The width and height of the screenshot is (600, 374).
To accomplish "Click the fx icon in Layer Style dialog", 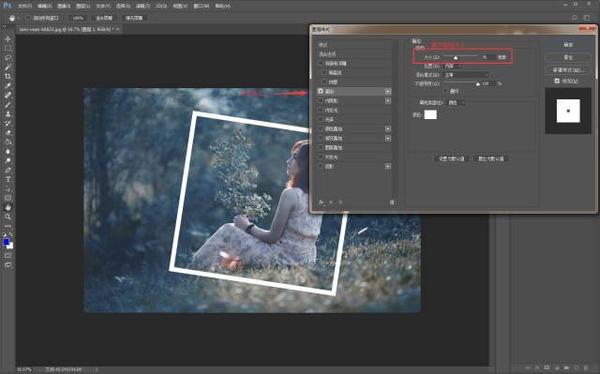I will click(321, 202).
